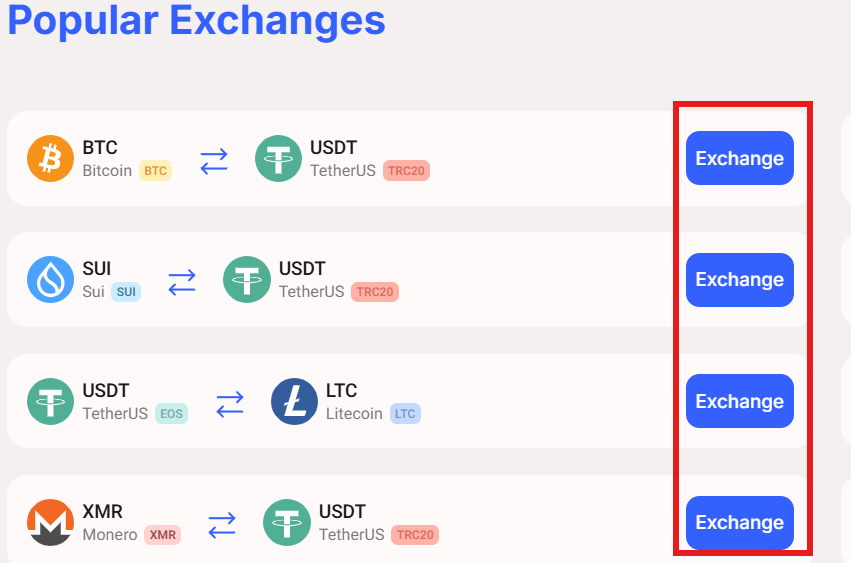Click the blue SUI droplet icon
The image size is (851, 563).
click(50, 280)
